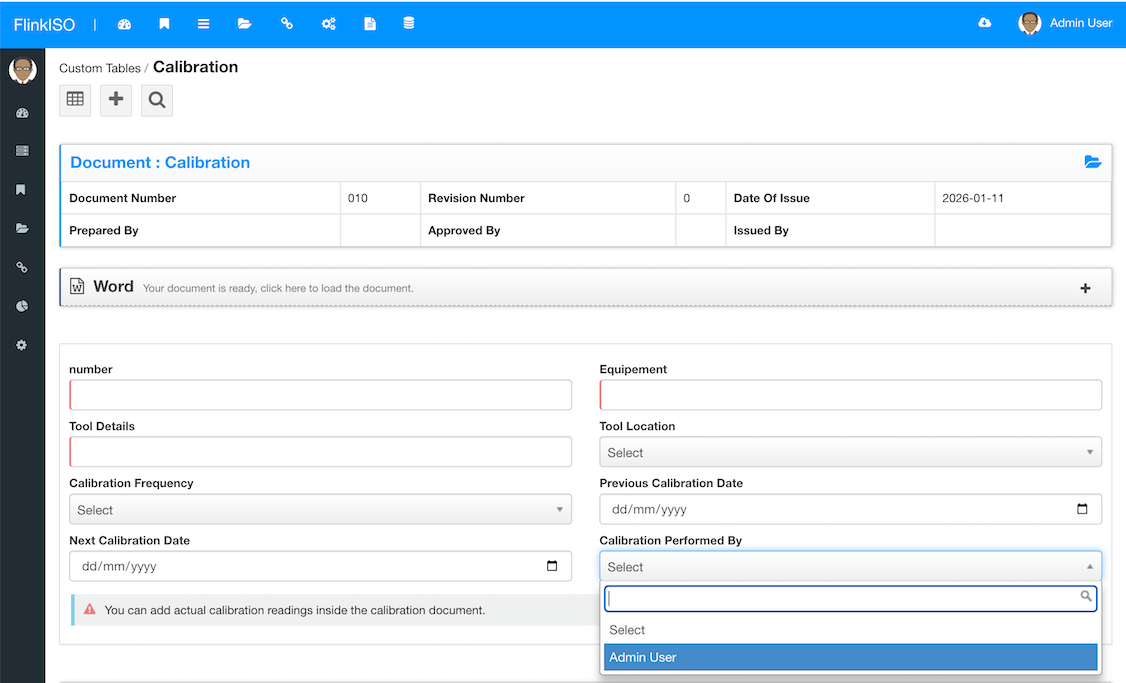
Task: Click the blue folder icon in Document header
Action: [x=1093, y=162]
